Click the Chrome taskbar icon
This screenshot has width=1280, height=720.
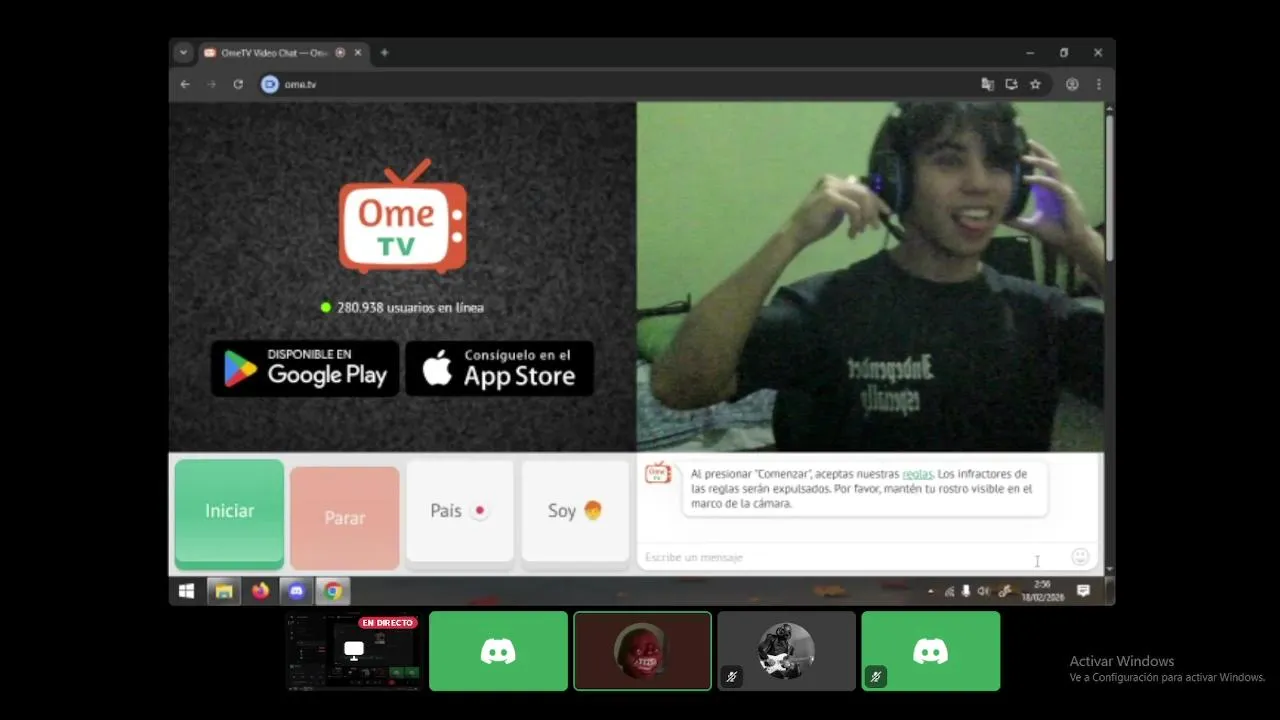(x=333, y=591)
